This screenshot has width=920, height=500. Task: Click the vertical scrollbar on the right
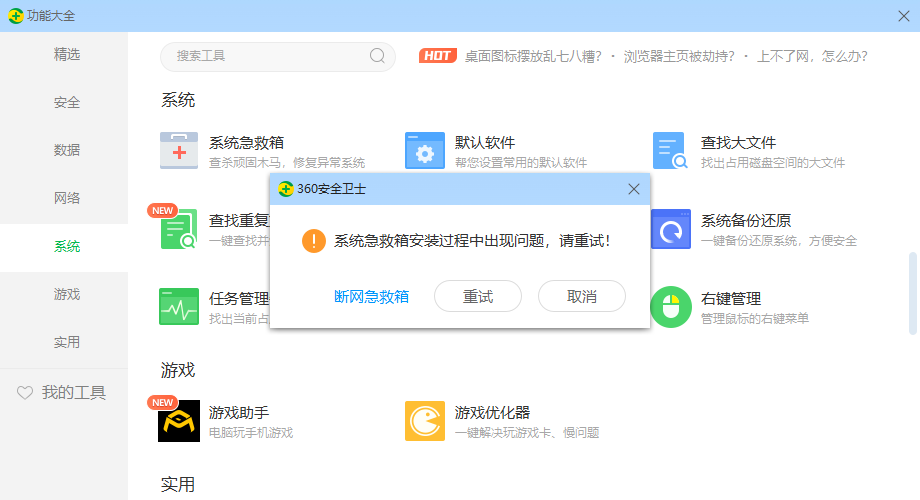[x=912, y=293]
